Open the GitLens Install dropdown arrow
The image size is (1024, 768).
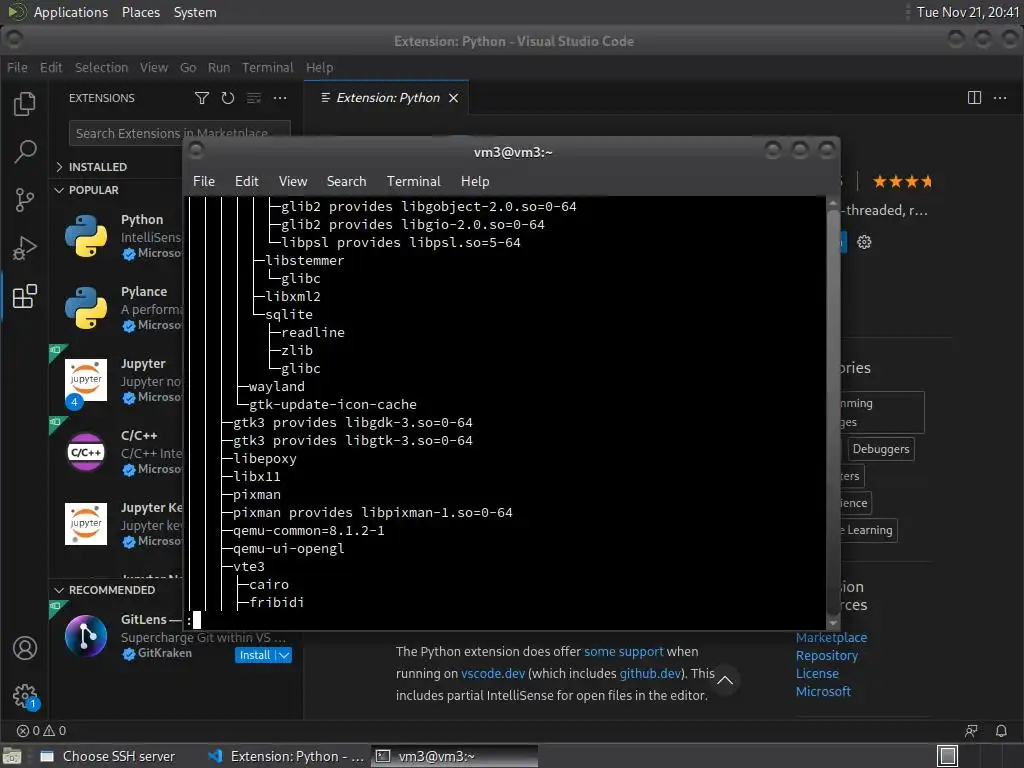(284, 655)
